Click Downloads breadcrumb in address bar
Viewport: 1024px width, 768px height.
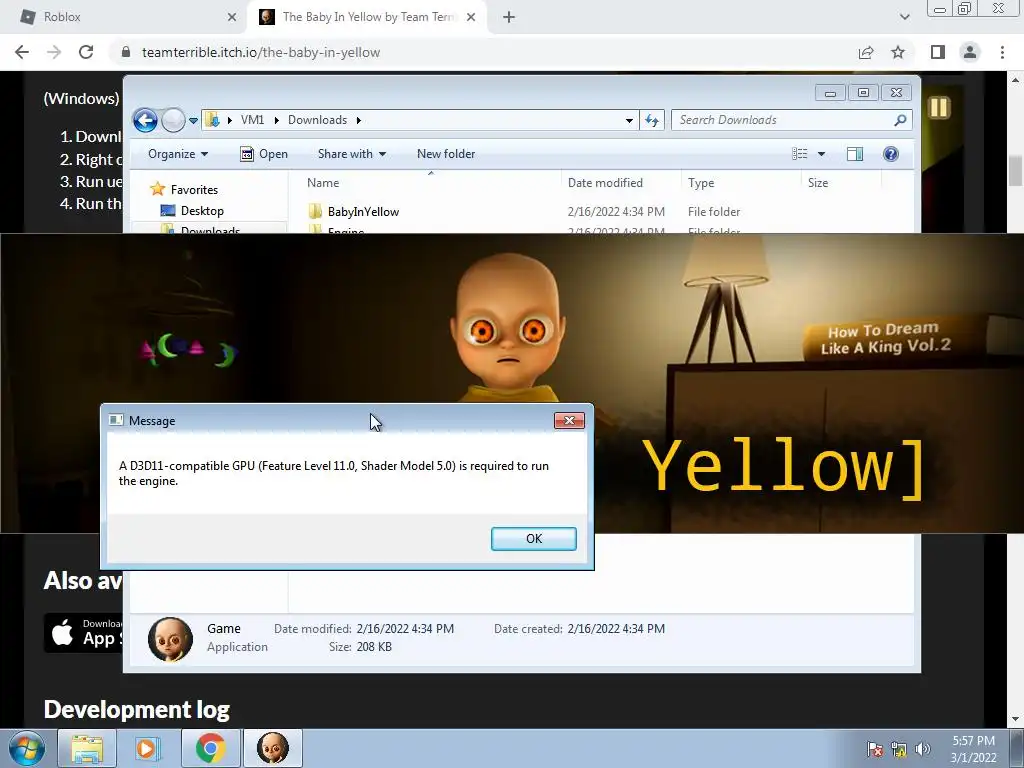pos(317,120)
